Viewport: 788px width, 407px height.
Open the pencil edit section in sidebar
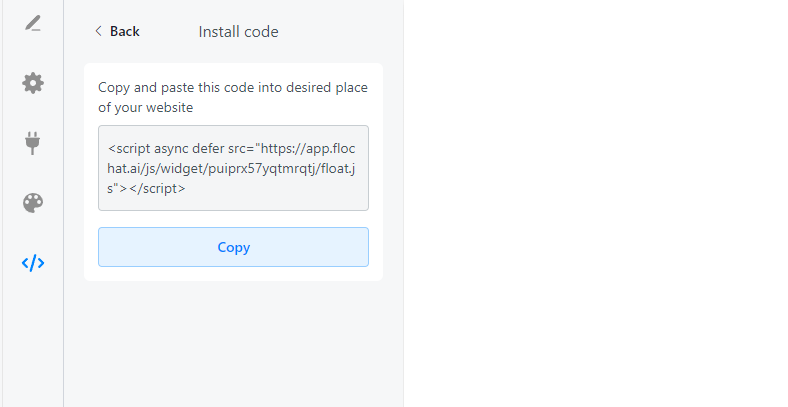pos(33,23)
